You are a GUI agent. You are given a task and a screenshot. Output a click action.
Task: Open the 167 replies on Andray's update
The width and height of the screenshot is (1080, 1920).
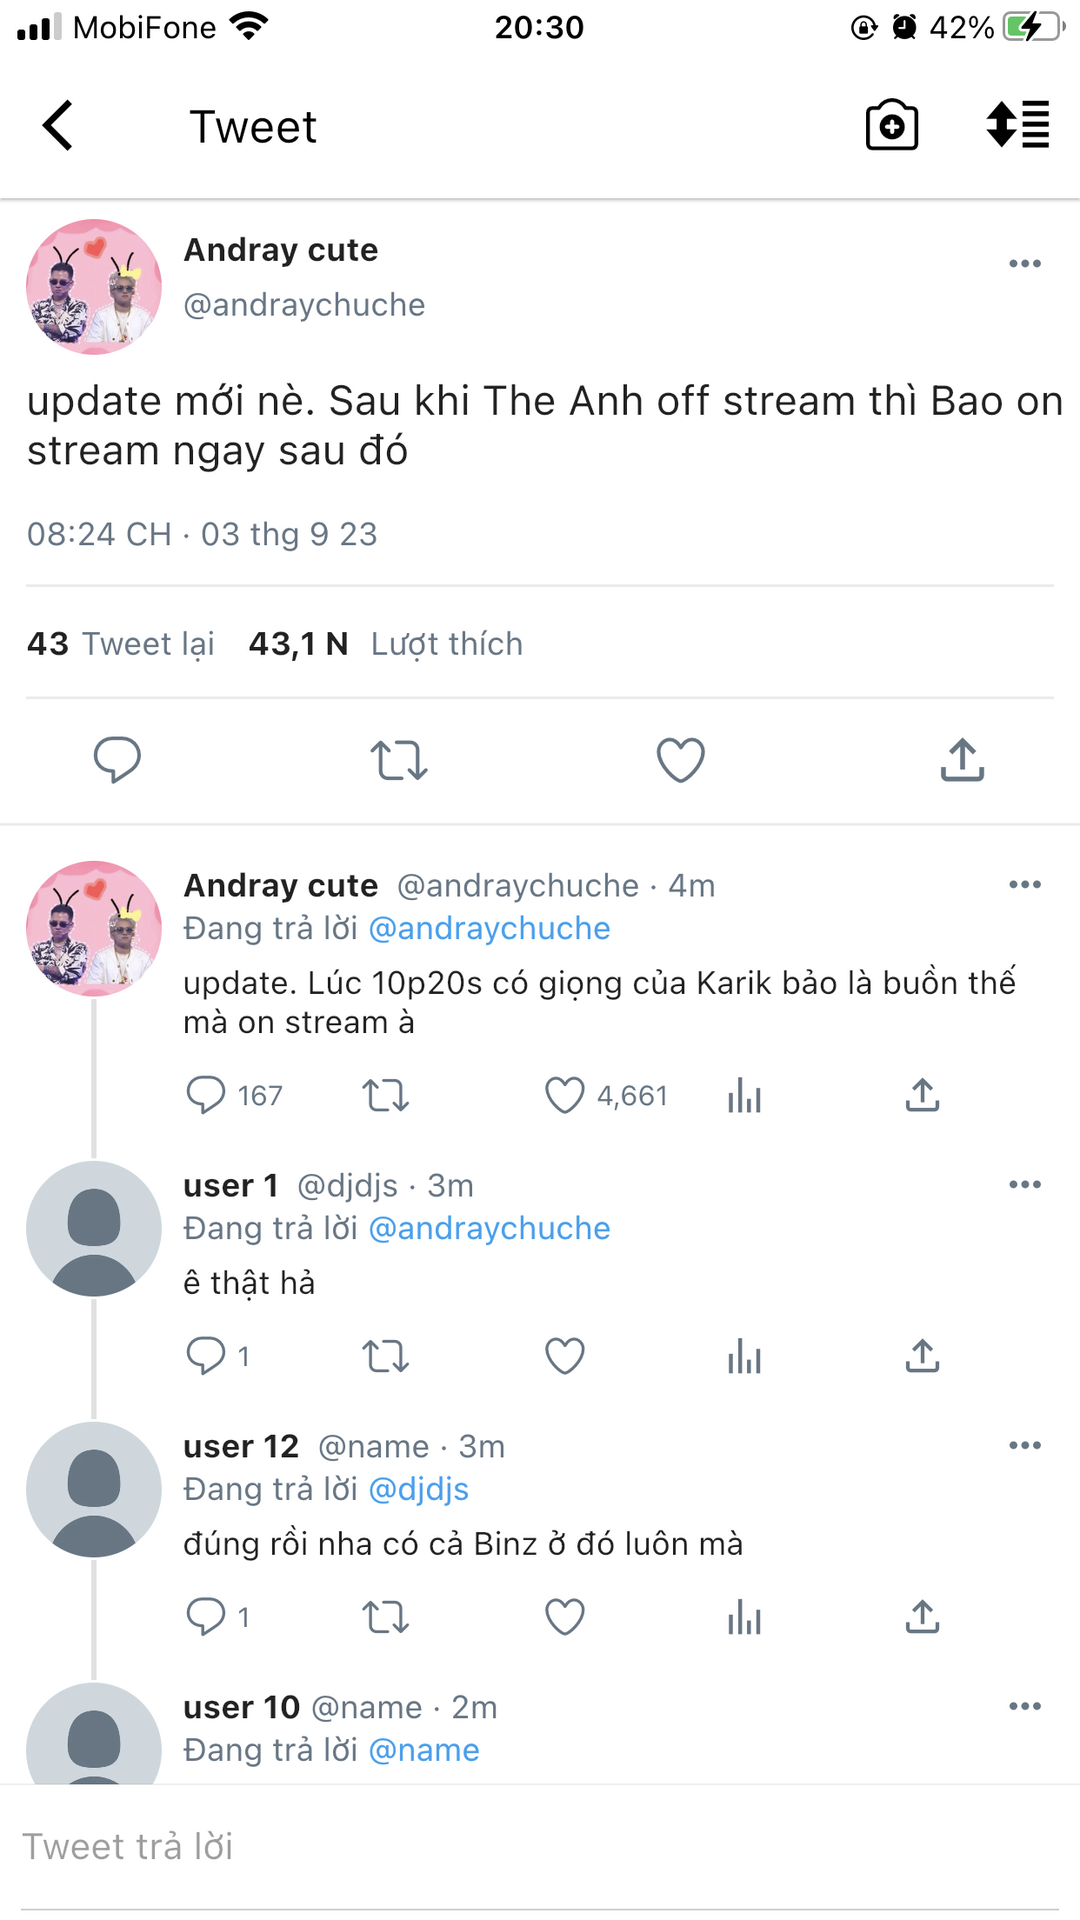point(234,1096)
